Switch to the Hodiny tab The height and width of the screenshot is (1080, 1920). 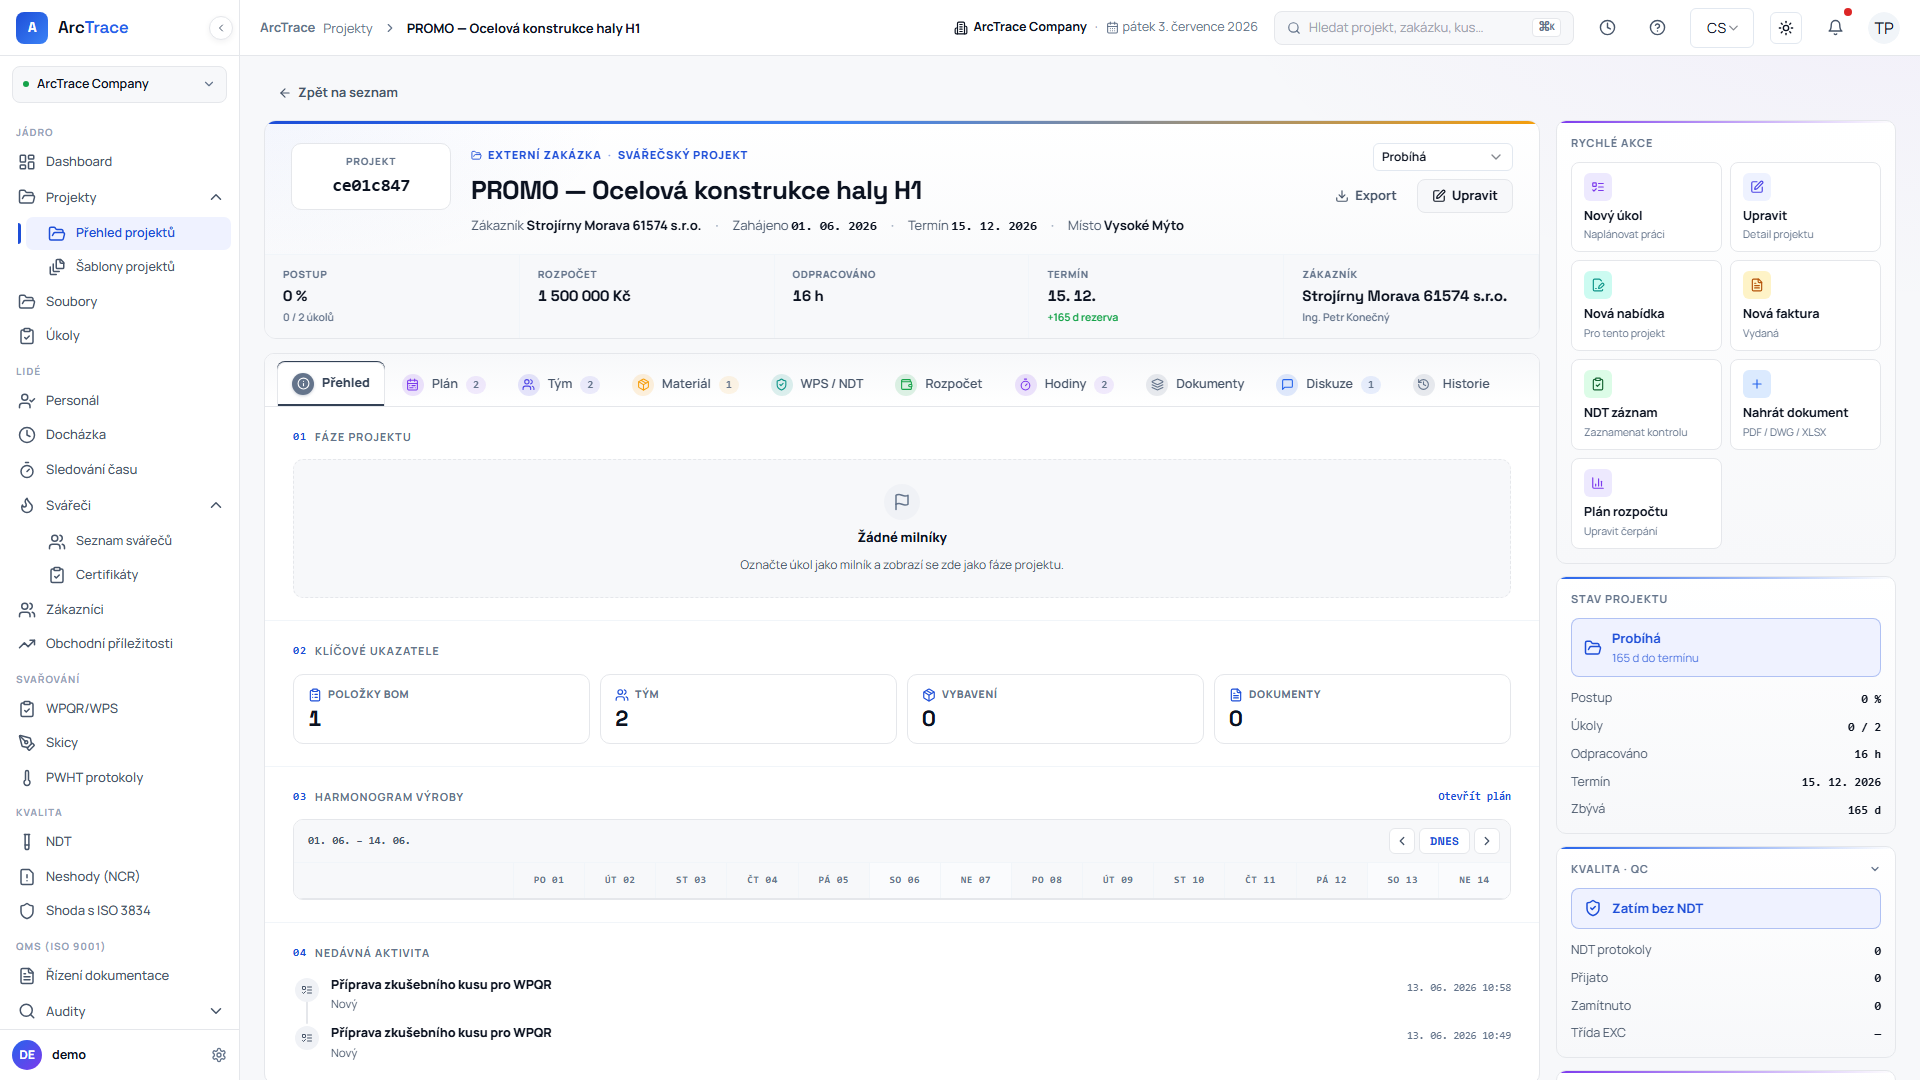click(1064, 385)
